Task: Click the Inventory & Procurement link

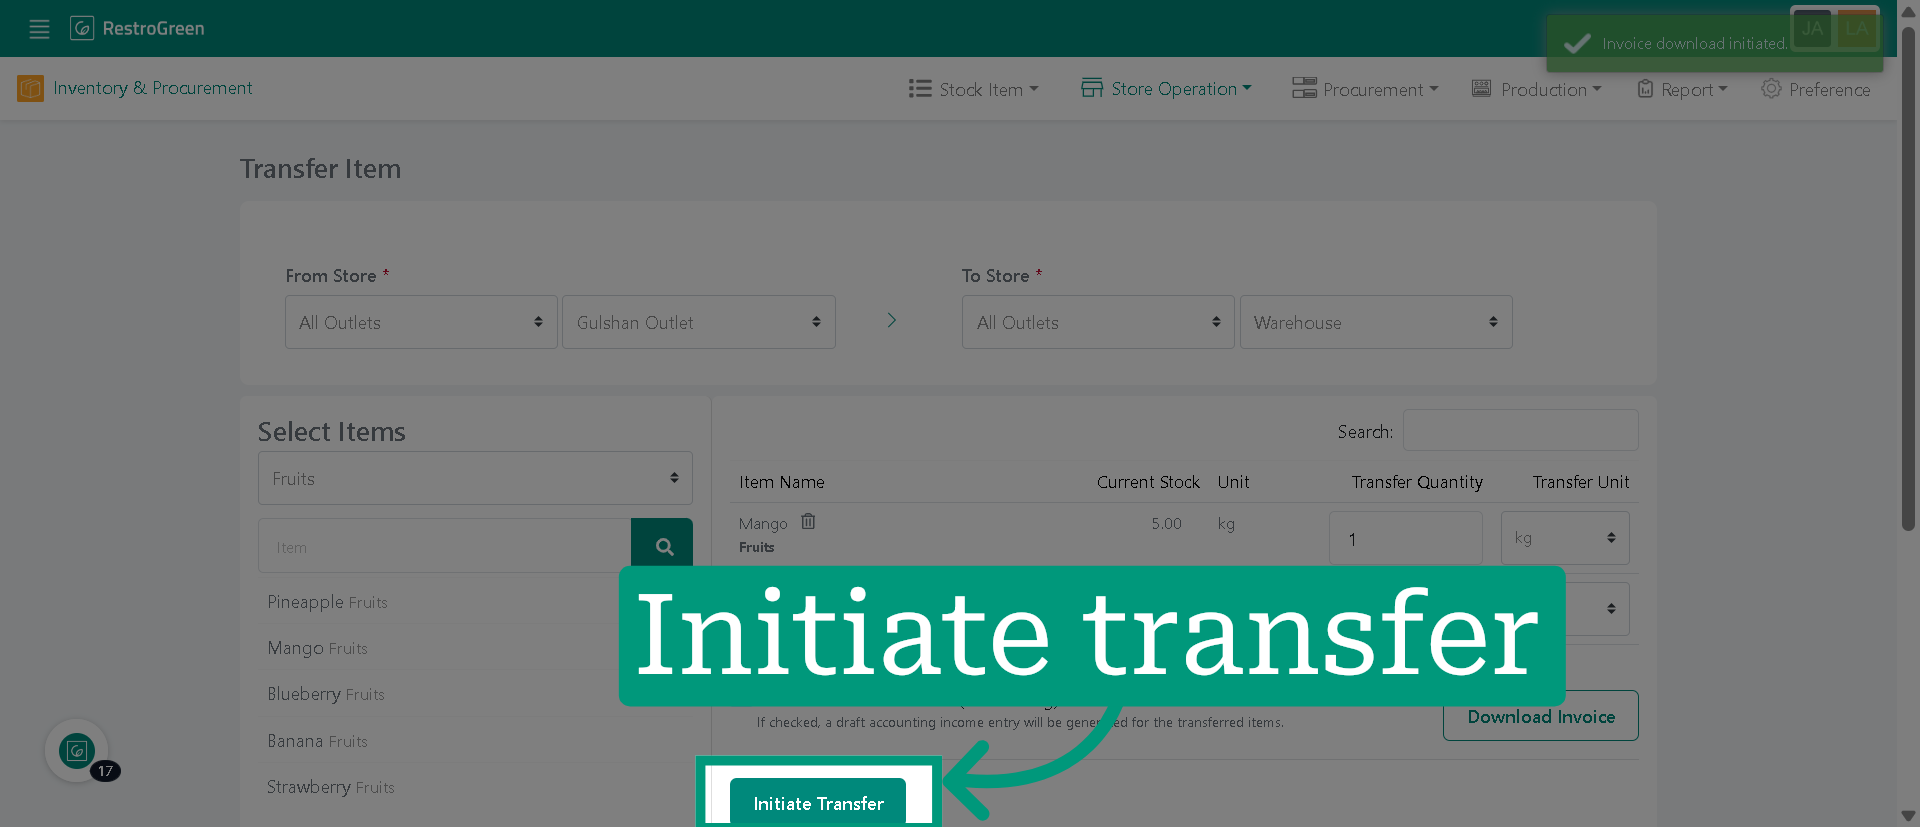Action: pos(152,88)
